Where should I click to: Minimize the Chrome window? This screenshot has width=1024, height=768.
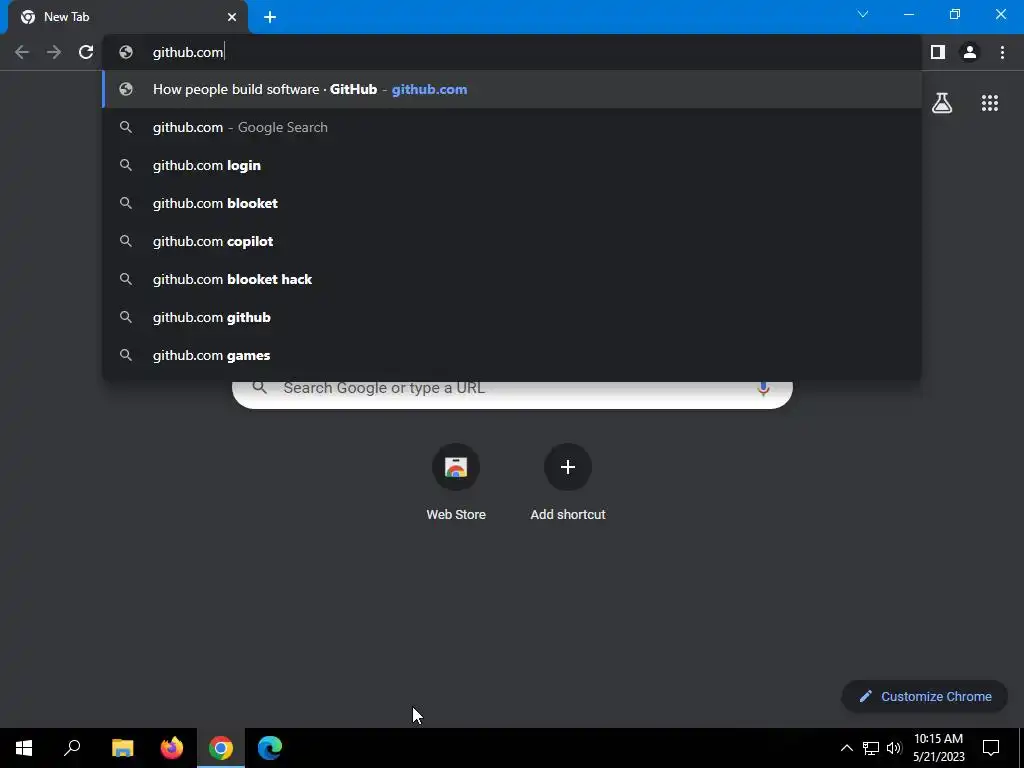tap(908, 14)
